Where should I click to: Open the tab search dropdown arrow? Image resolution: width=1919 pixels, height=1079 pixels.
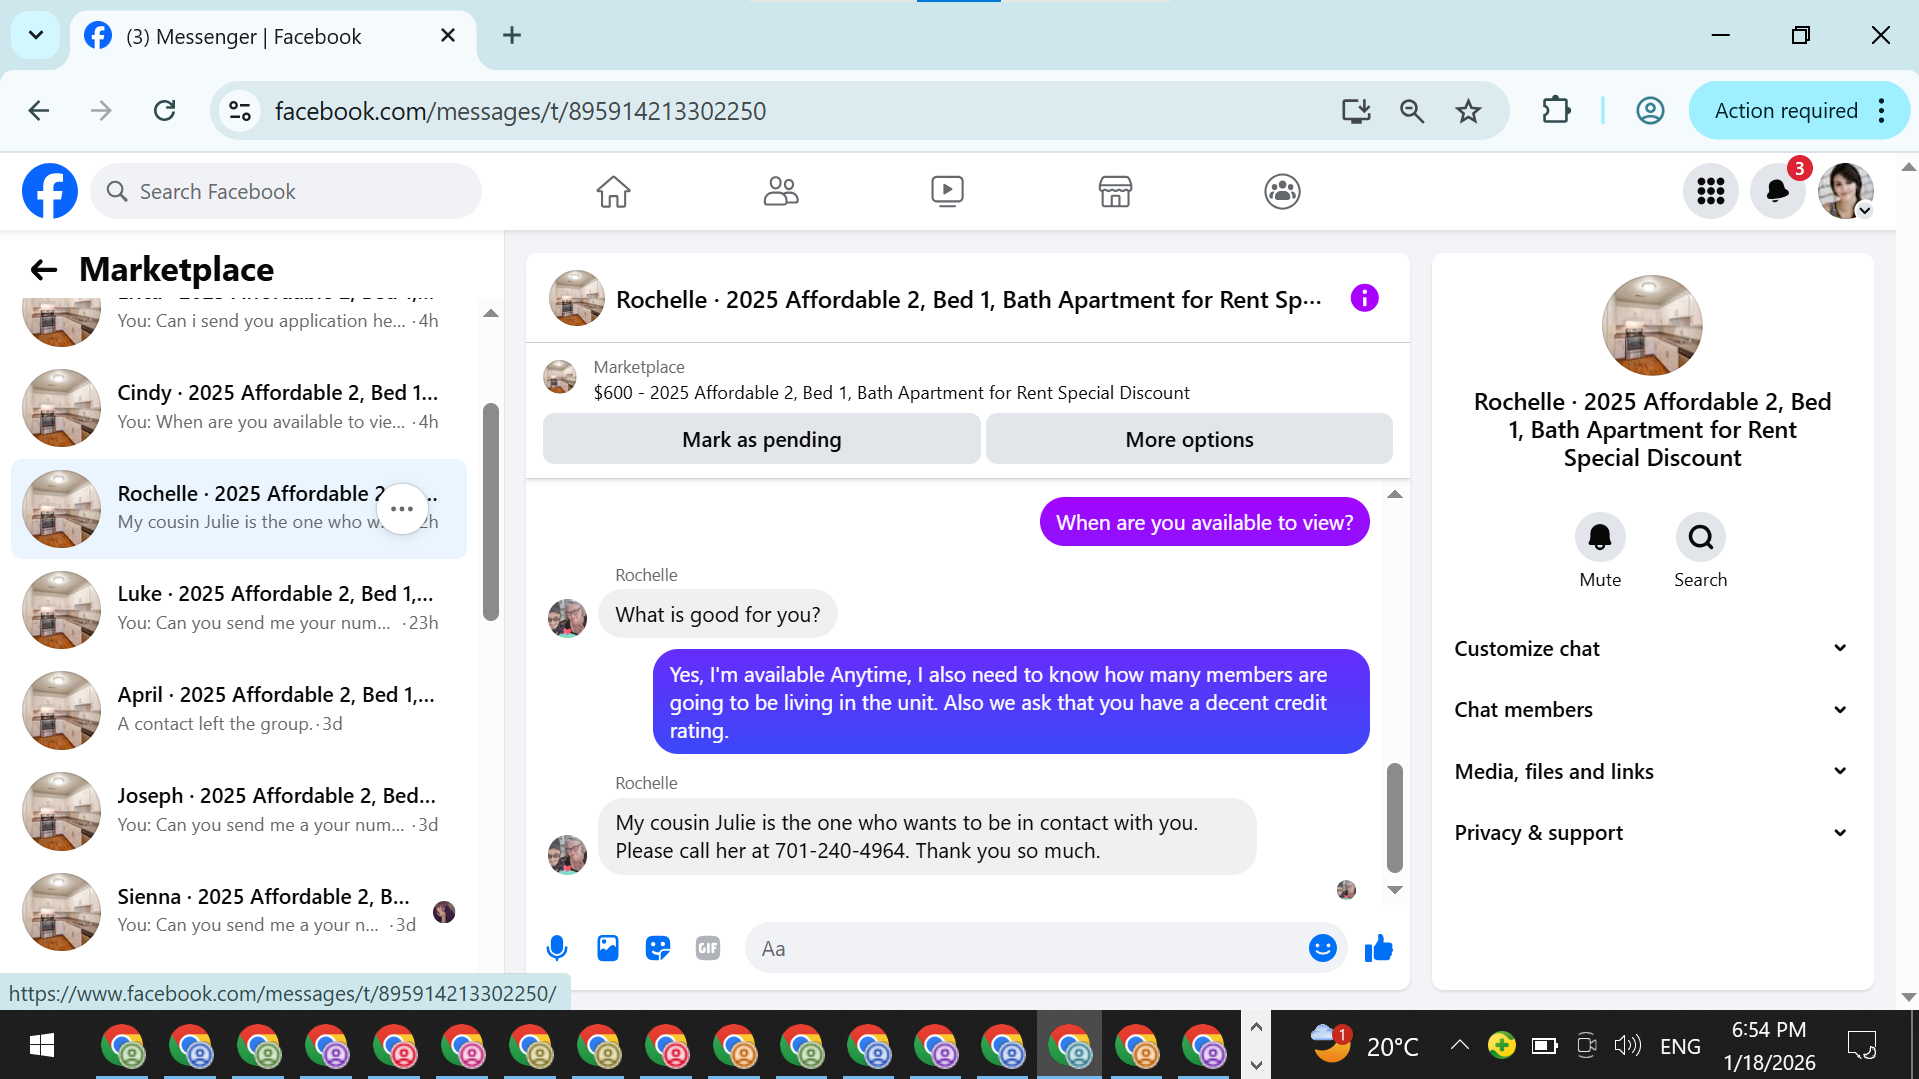click(36, 36)
